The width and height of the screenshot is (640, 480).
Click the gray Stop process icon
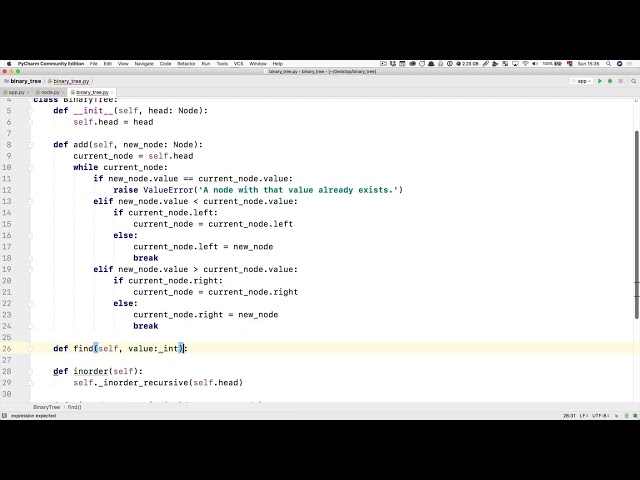tap(621, 81)
